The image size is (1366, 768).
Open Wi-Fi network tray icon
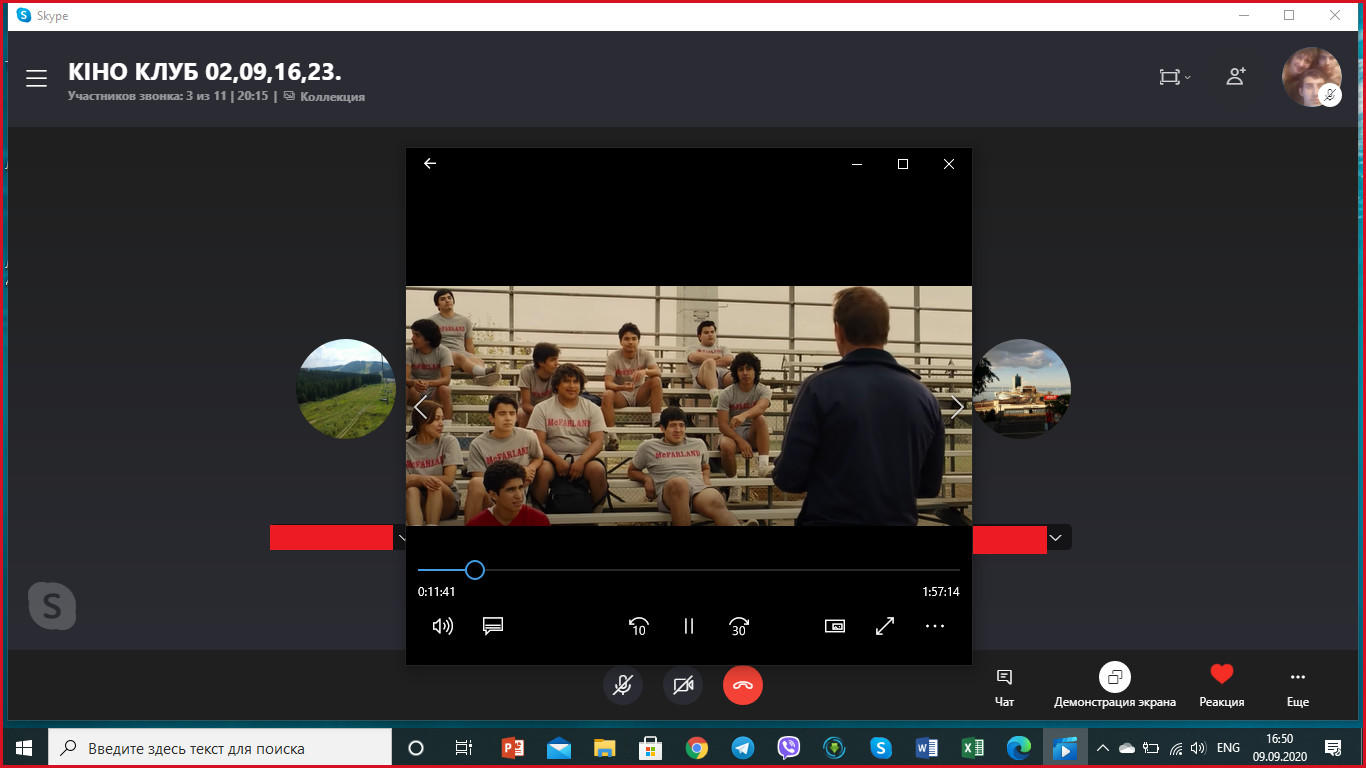[1176, 747]
